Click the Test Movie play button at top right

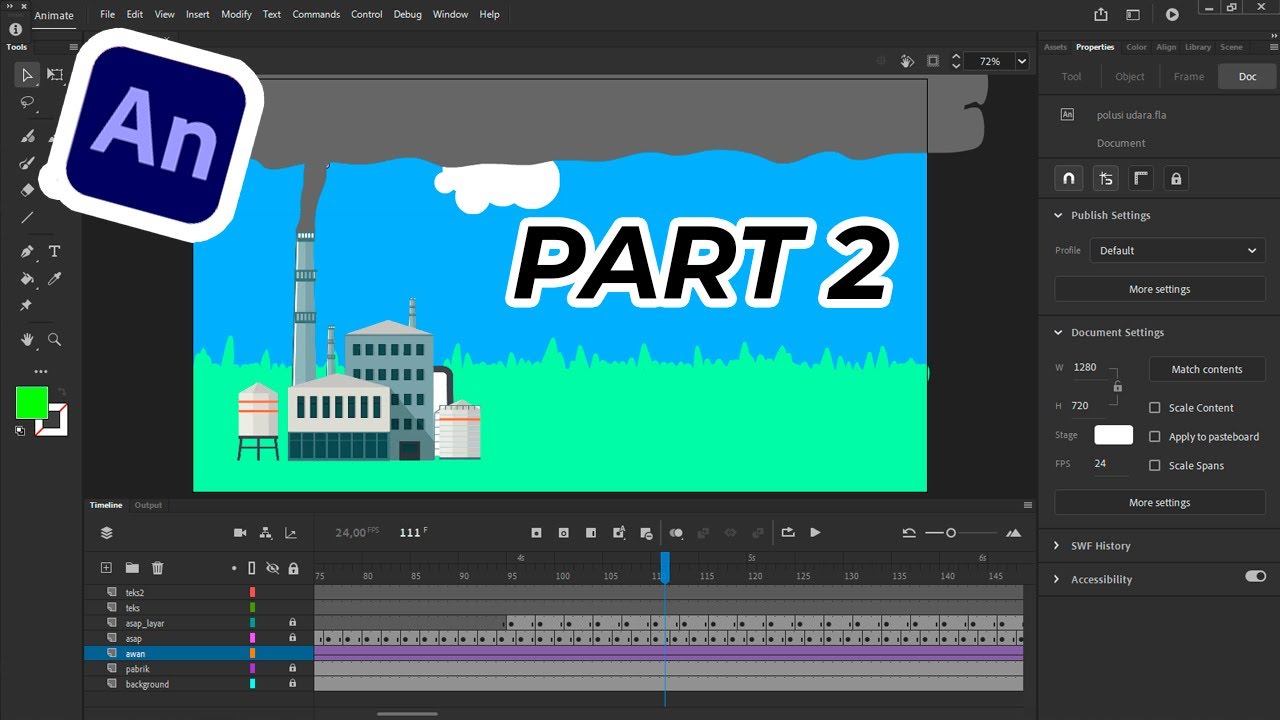coord(1172,15)
